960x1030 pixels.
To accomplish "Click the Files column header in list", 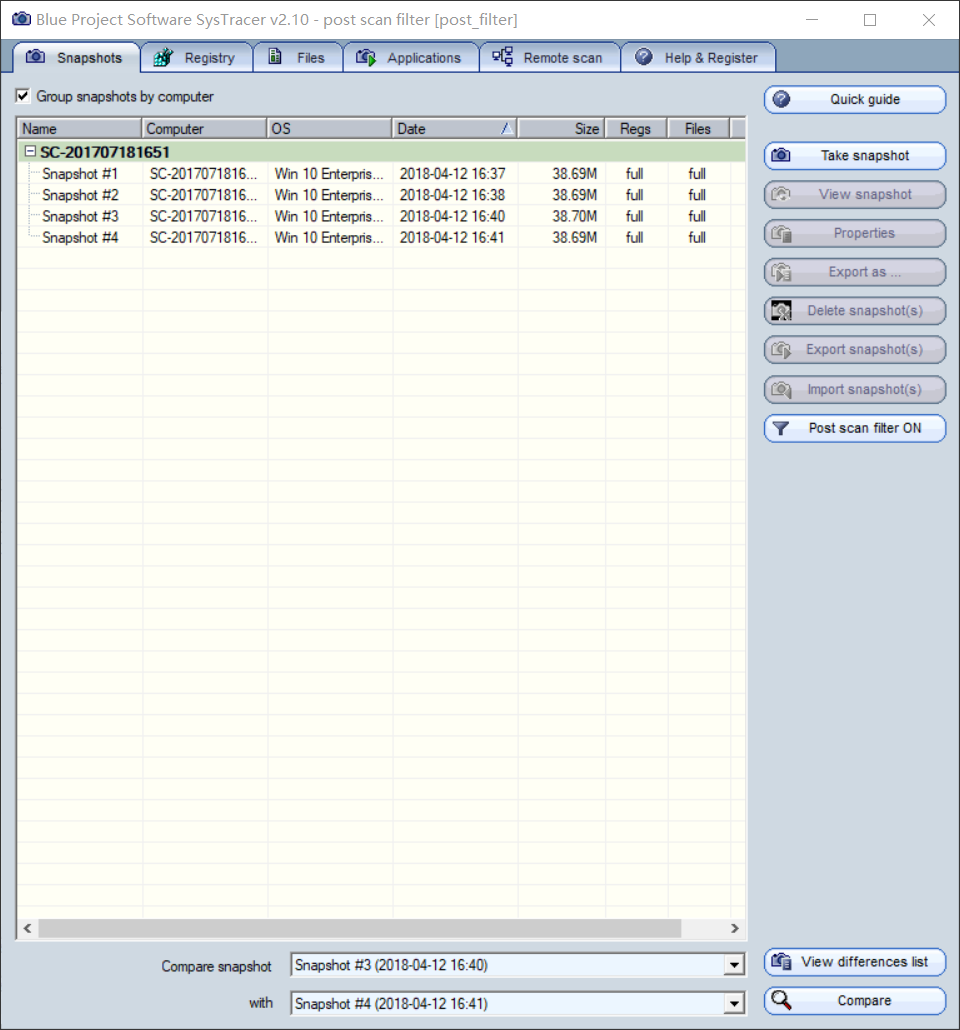I will point(698,128).
